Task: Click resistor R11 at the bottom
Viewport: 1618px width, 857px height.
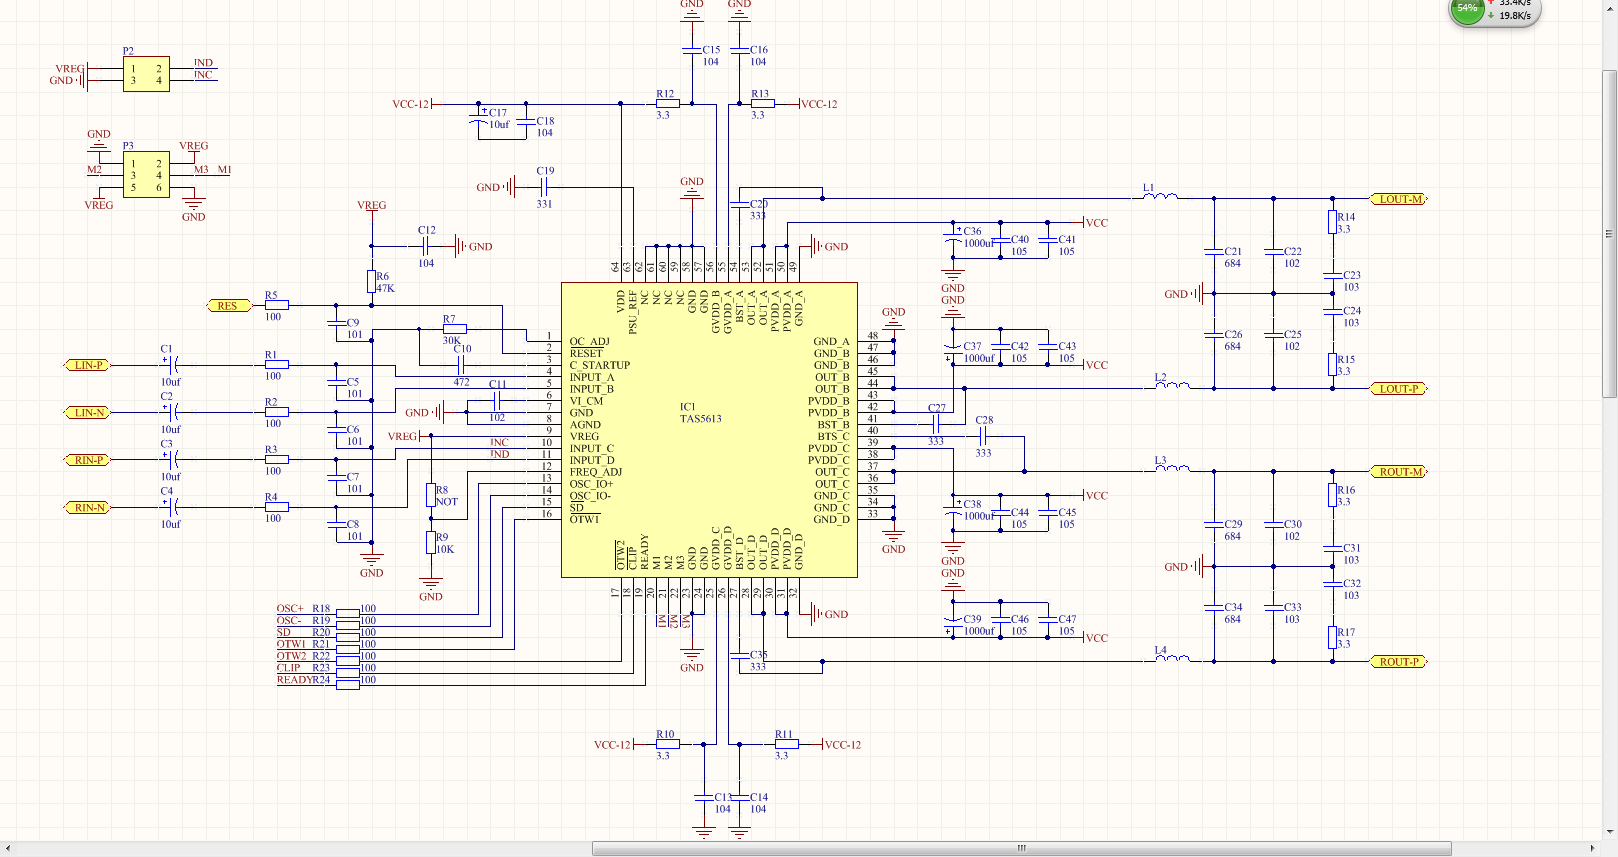Action: click(787, 744)
